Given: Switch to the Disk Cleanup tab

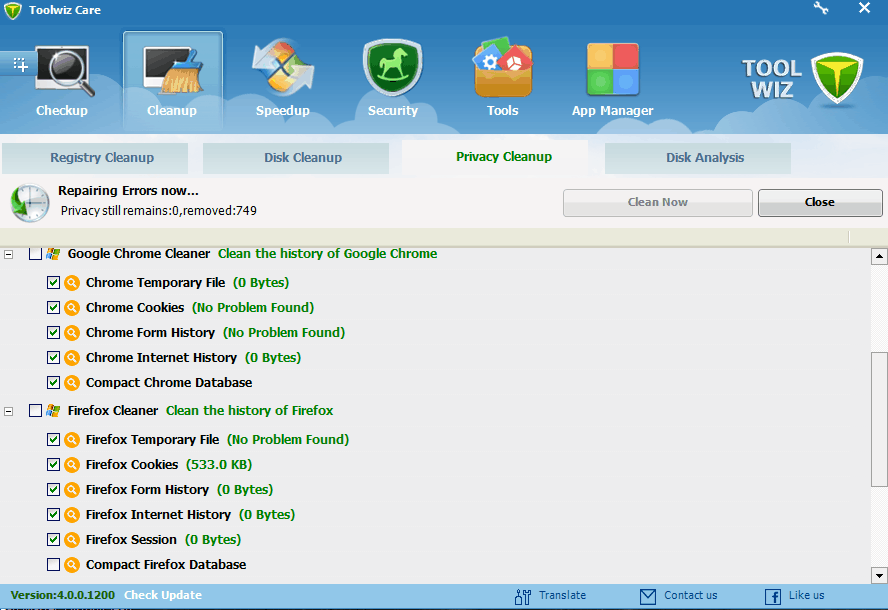Looking at the screenshot, I should 296,158.
